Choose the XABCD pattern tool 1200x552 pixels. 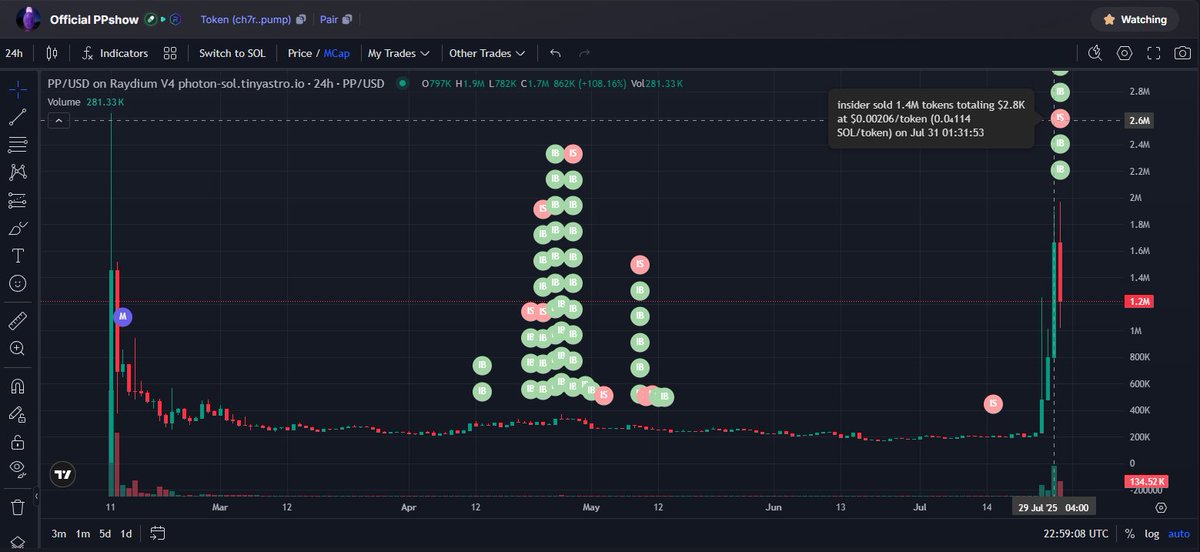point(17,173)
